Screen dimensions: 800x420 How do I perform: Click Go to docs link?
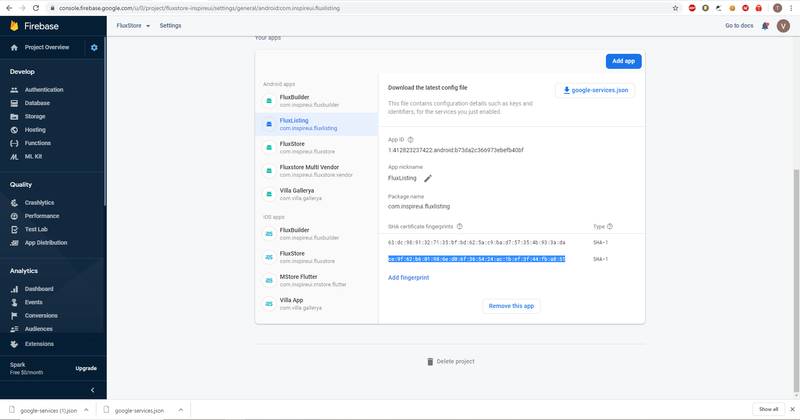(739, 26)
